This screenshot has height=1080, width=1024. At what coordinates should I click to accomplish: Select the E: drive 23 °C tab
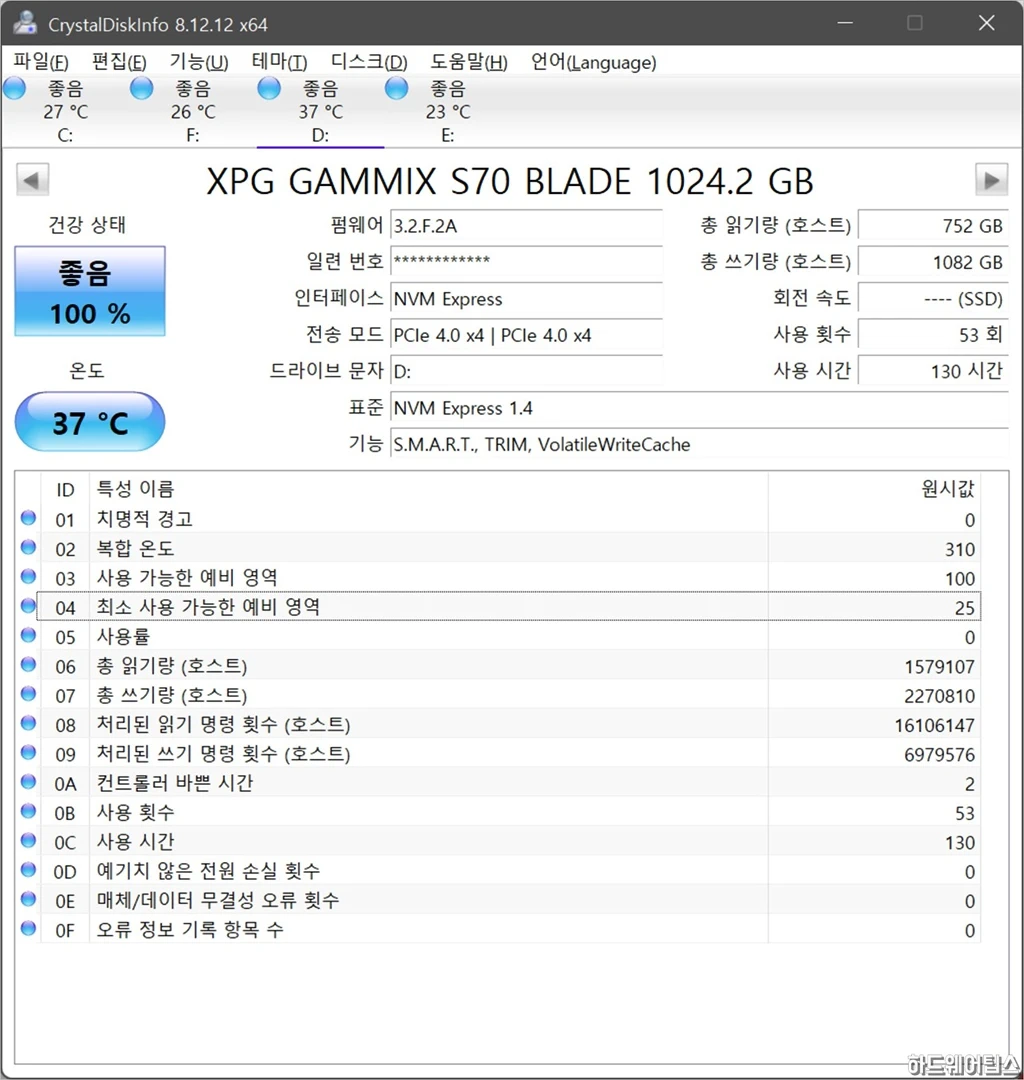[x=448, y=110]
